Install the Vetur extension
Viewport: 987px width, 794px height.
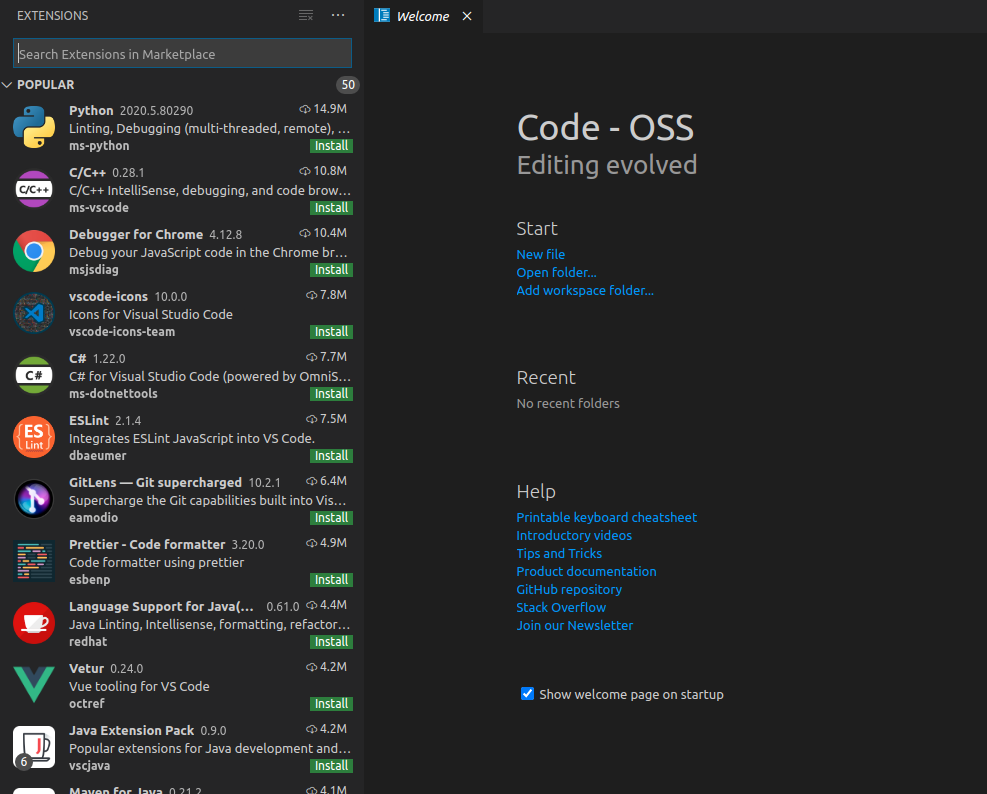click(331, 704)
